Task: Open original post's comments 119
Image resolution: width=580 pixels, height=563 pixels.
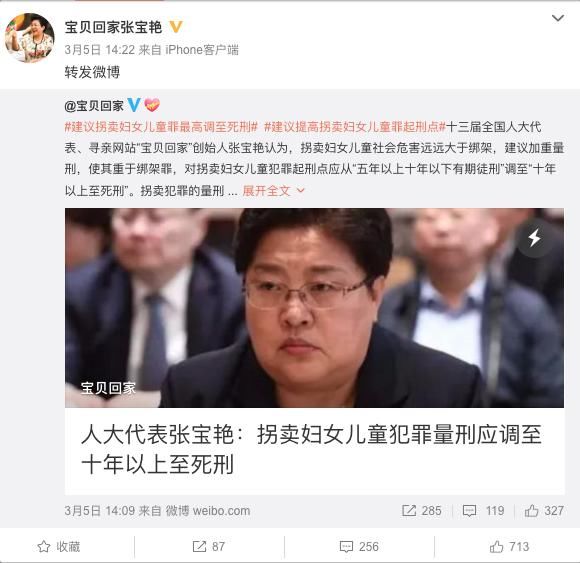Action: point(483,511)
